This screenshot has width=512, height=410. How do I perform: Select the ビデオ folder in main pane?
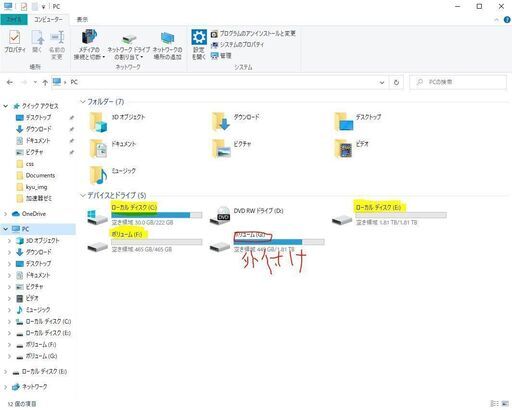click(x=352, y=149)
